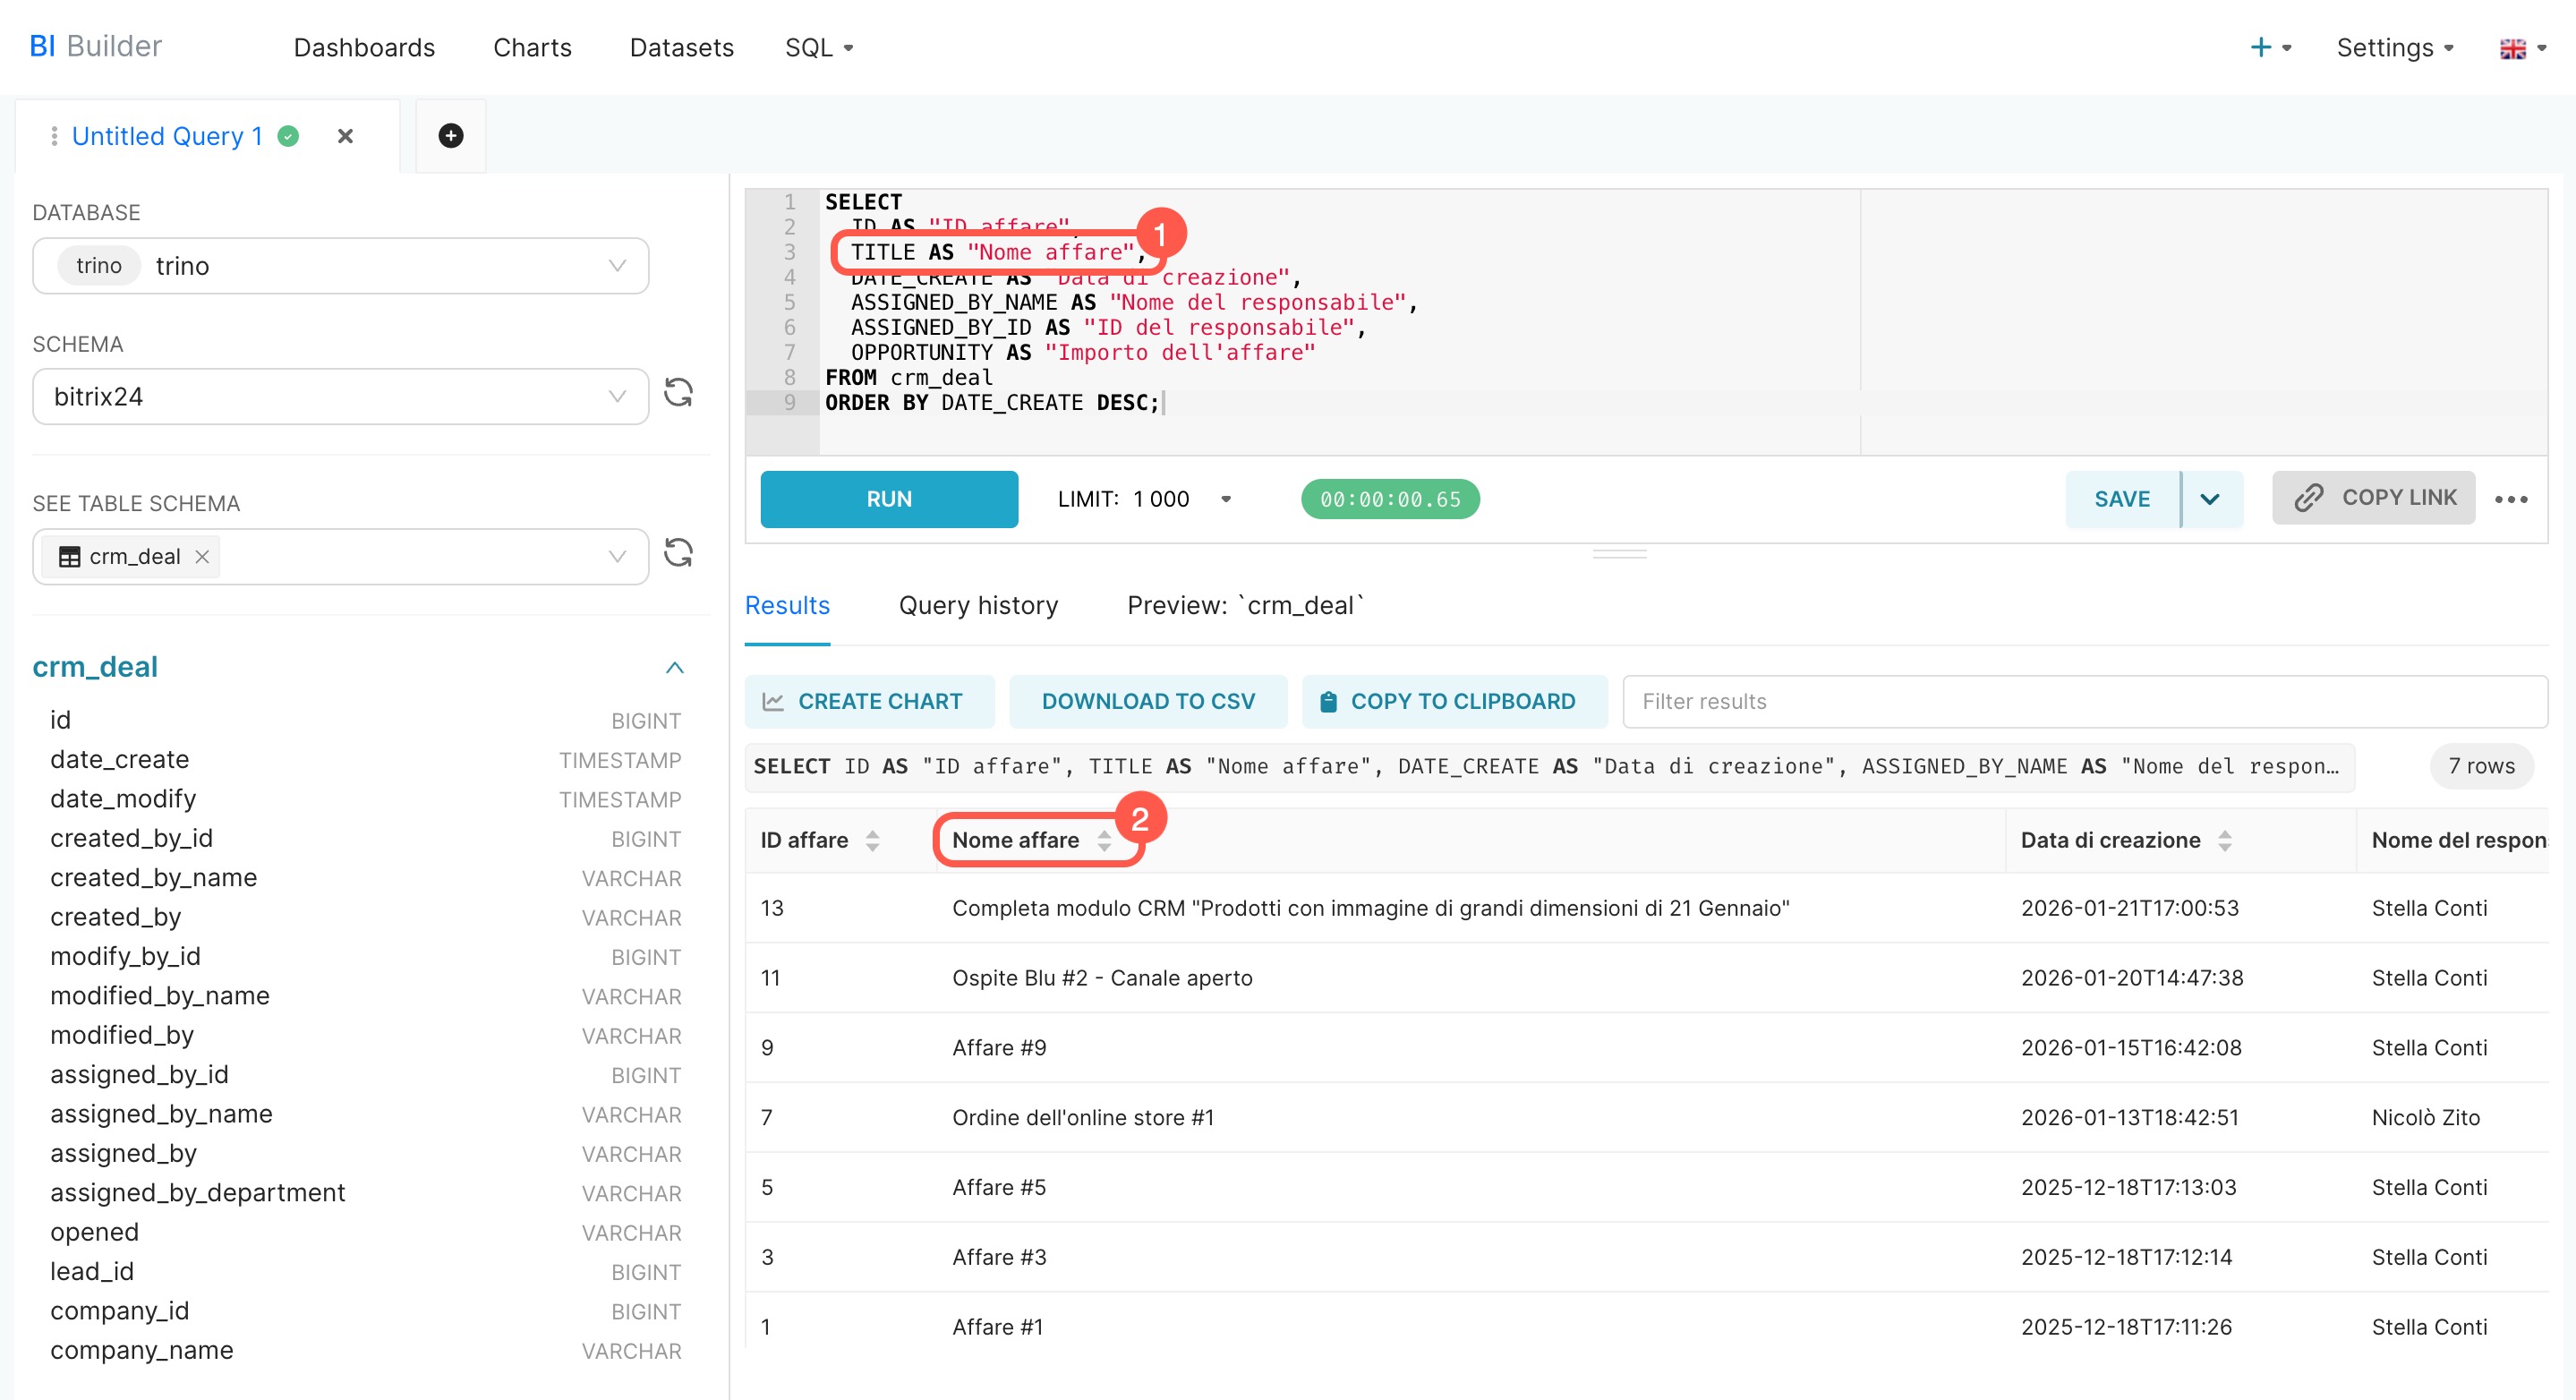Open the three-dots more options menu

point(2510,499)
